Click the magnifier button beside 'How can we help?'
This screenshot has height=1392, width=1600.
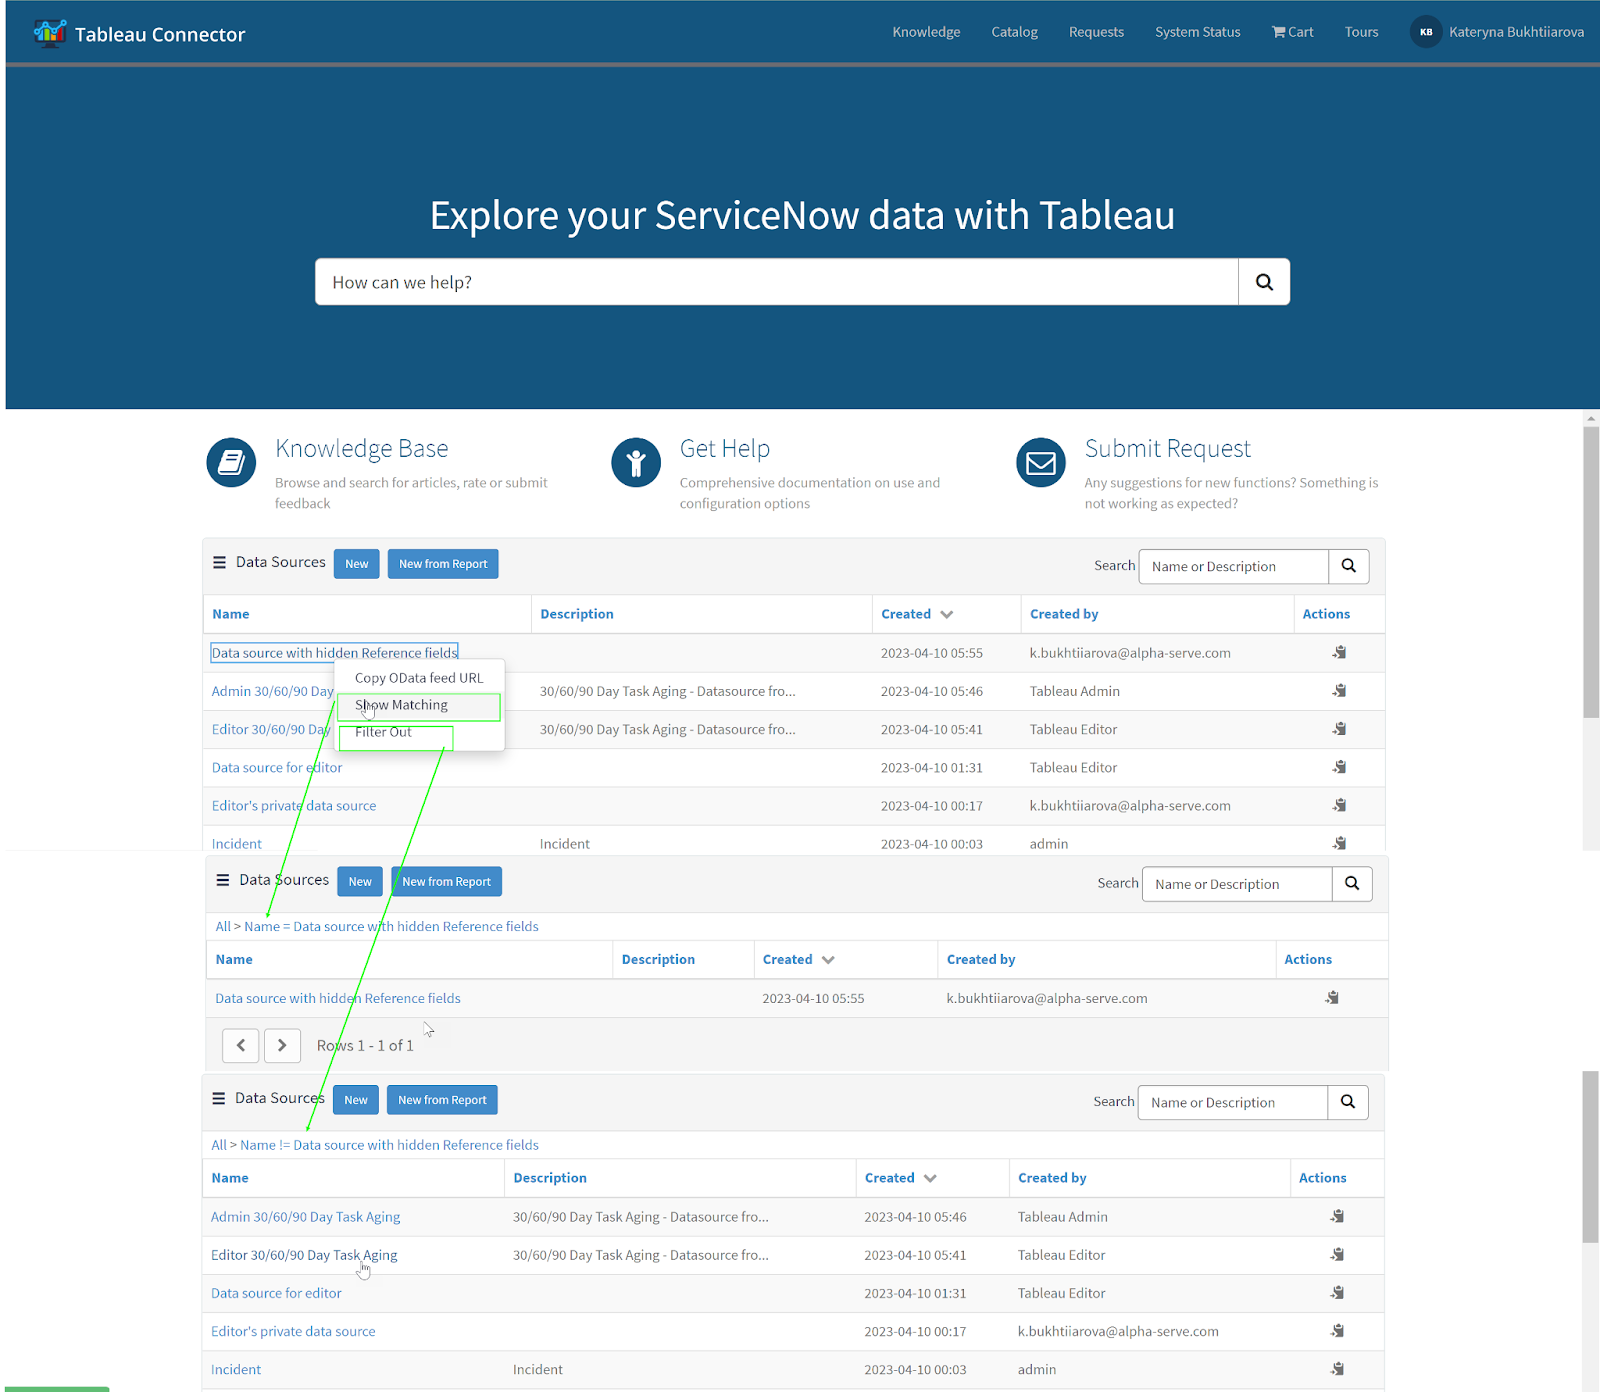1264,282
